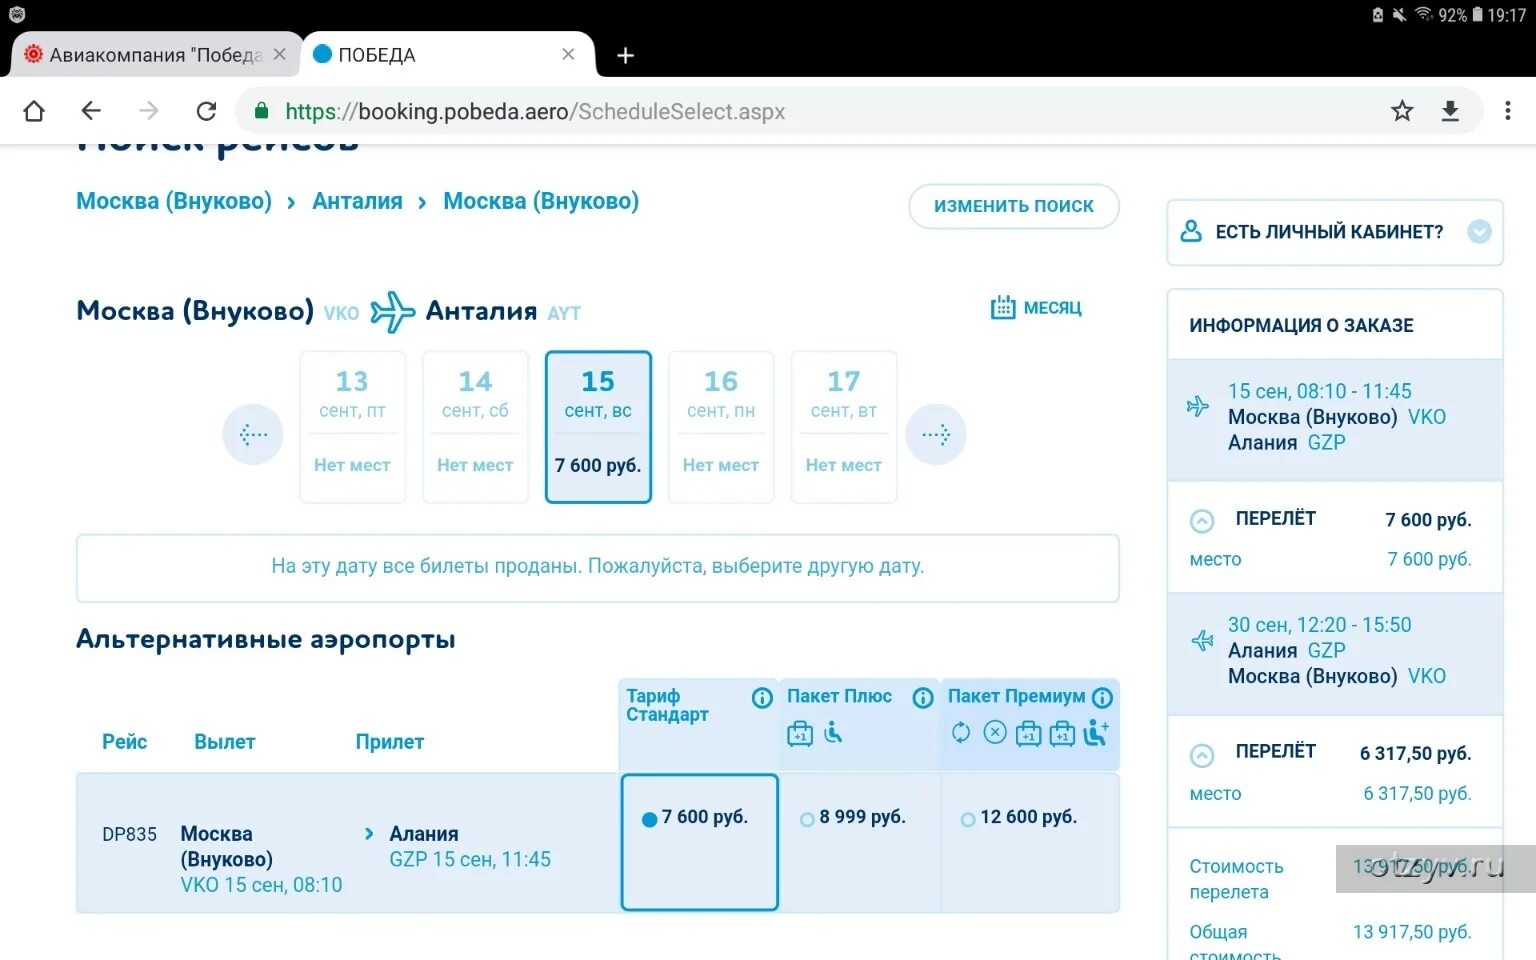Click seat selection icon under Пакет Плюс

833,733
